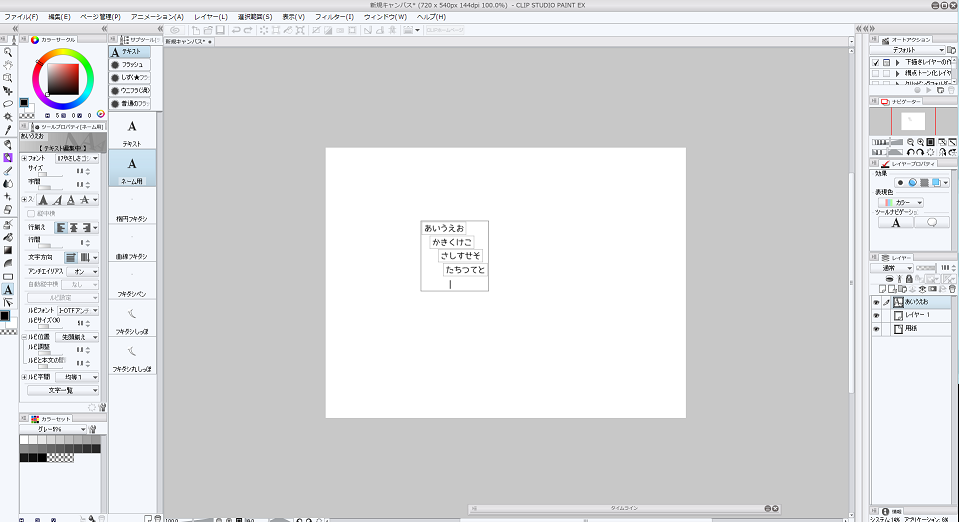The height and width of the screenshot is (522, 959).
Task: Open the 表現色 カラー dropdown
Action: tap(901, 203)
